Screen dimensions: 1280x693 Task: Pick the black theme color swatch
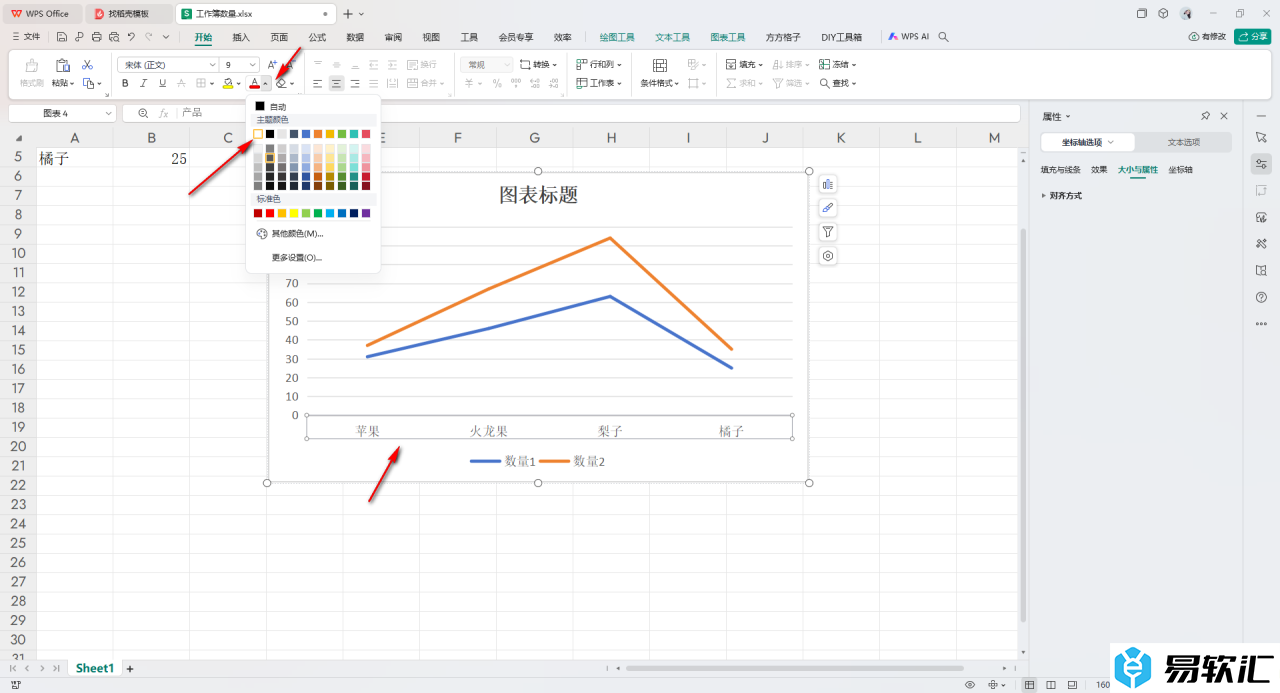[270, 133]
